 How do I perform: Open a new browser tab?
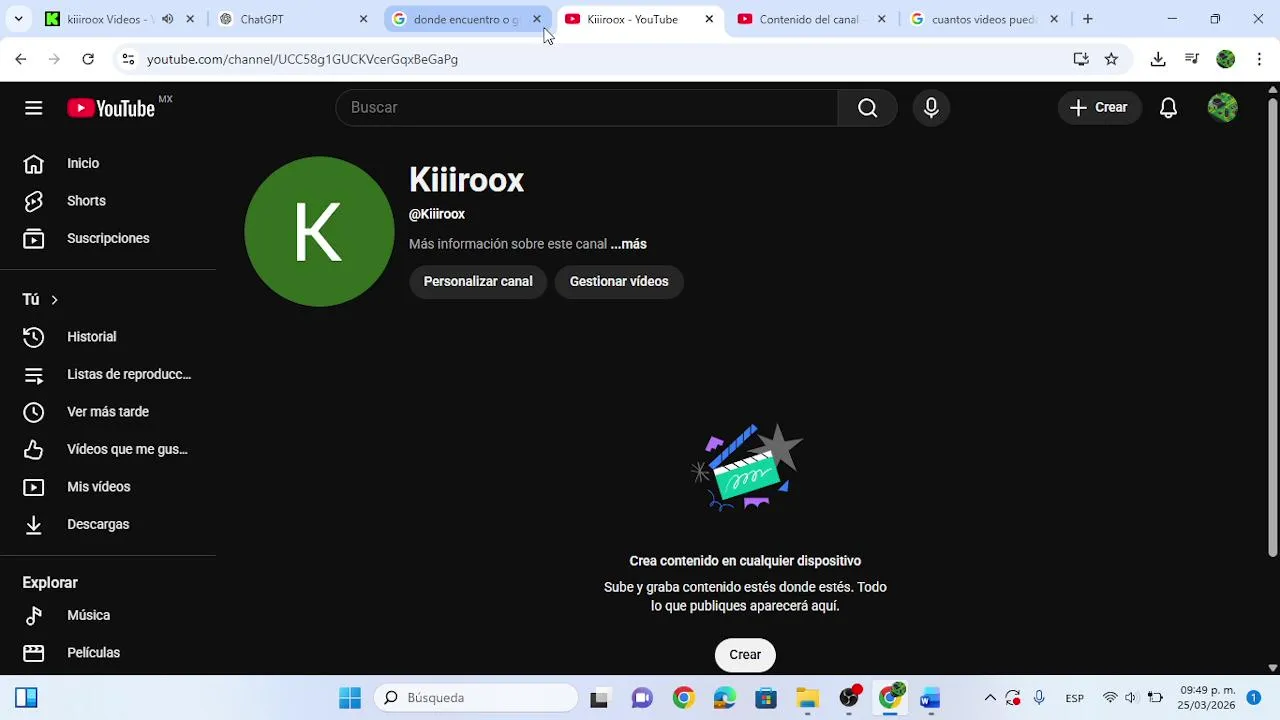pyautogui.click(x=1088, y=19)
